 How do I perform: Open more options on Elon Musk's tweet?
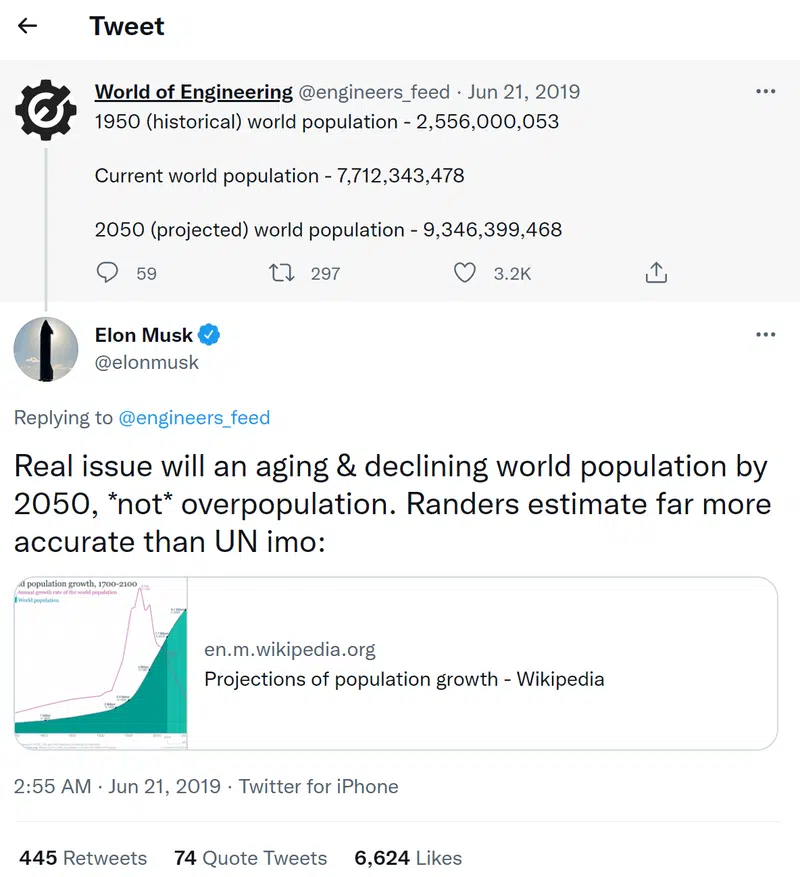pyautogui.click(x=765, y=334)
